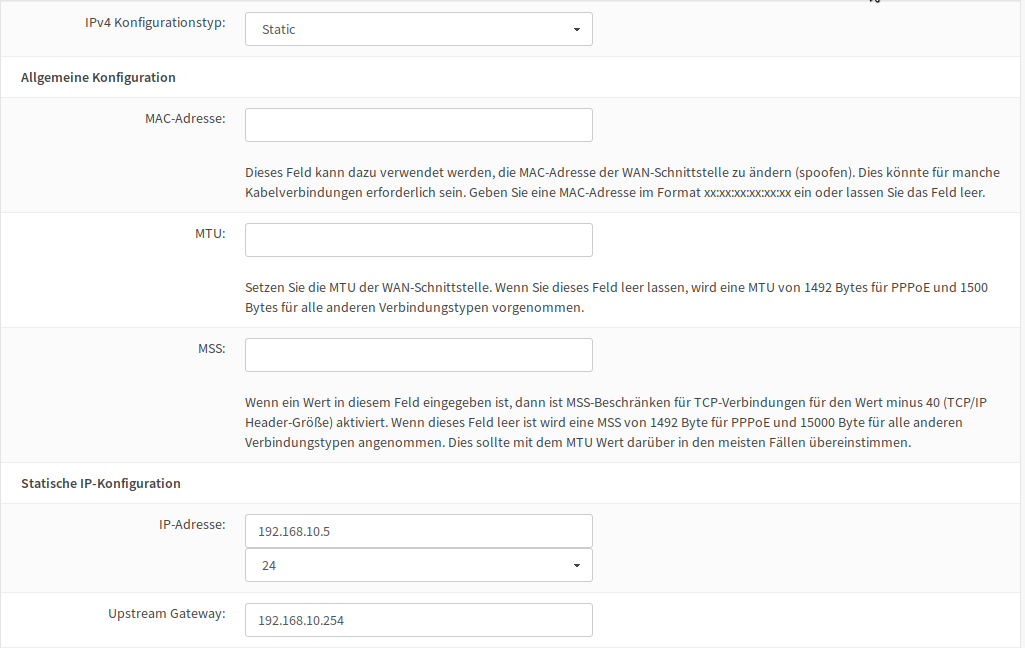Open the IPv4 Konfigurationstyp dropdown
The height and width of the screenshot is (648, 1025).
418,29
